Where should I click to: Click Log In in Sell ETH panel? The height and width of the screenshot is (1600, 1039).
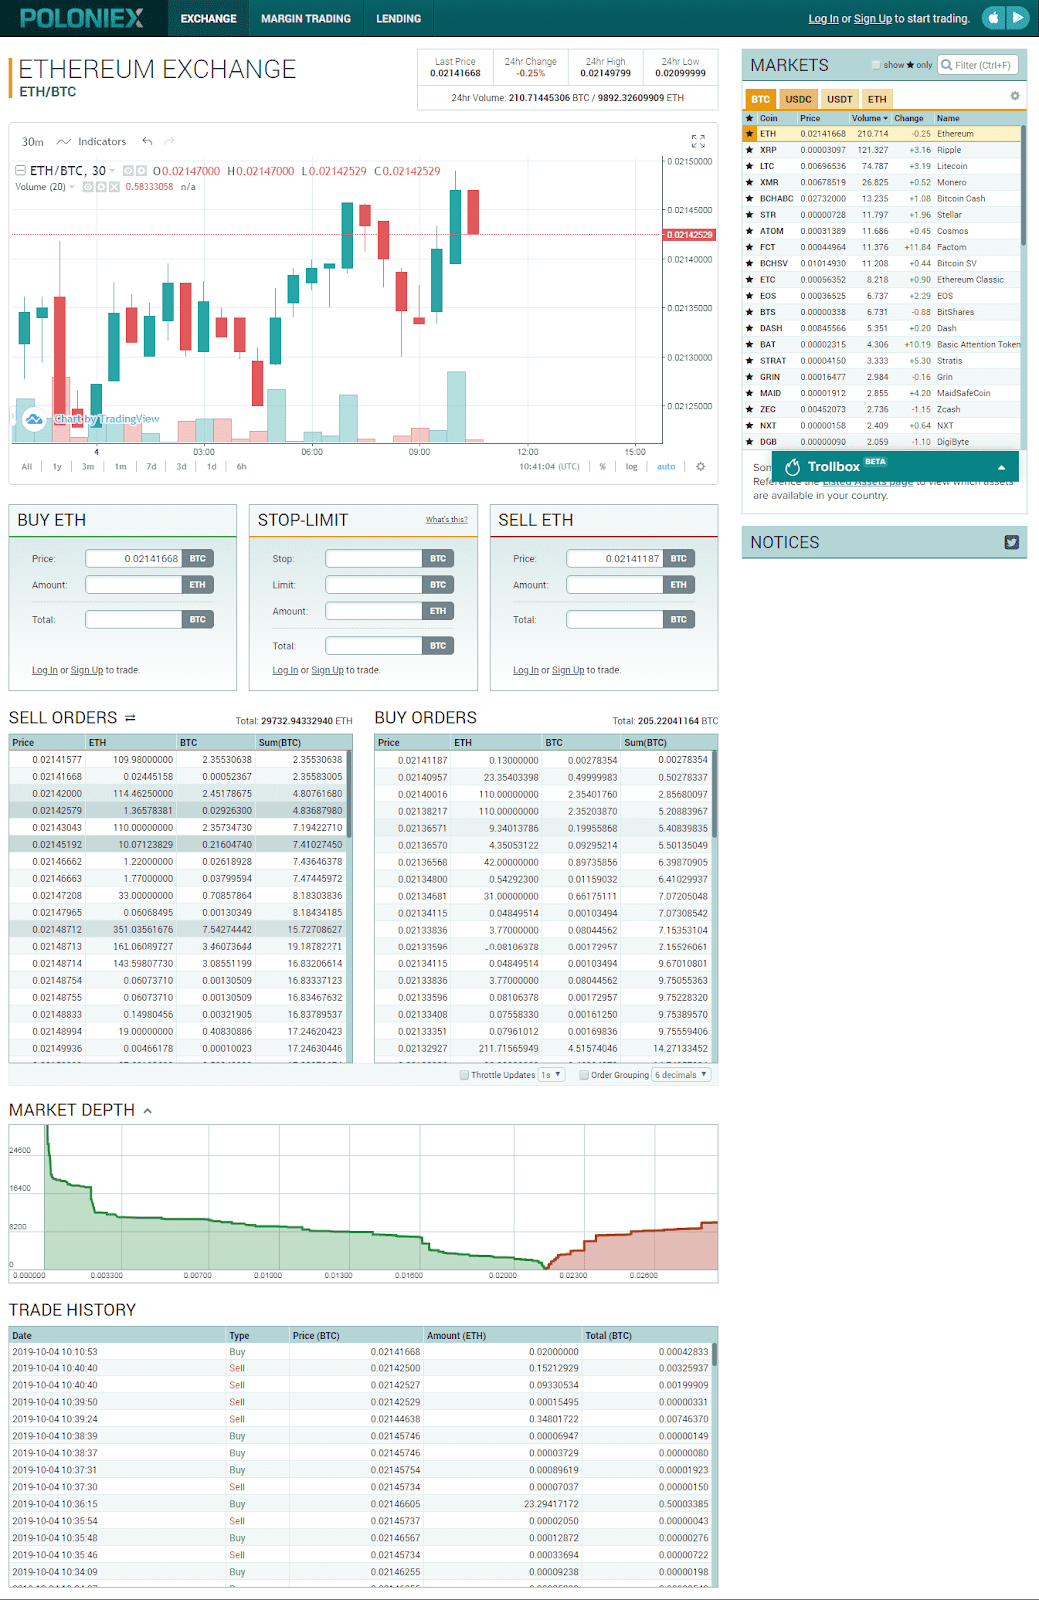click(x=525, y=670)
